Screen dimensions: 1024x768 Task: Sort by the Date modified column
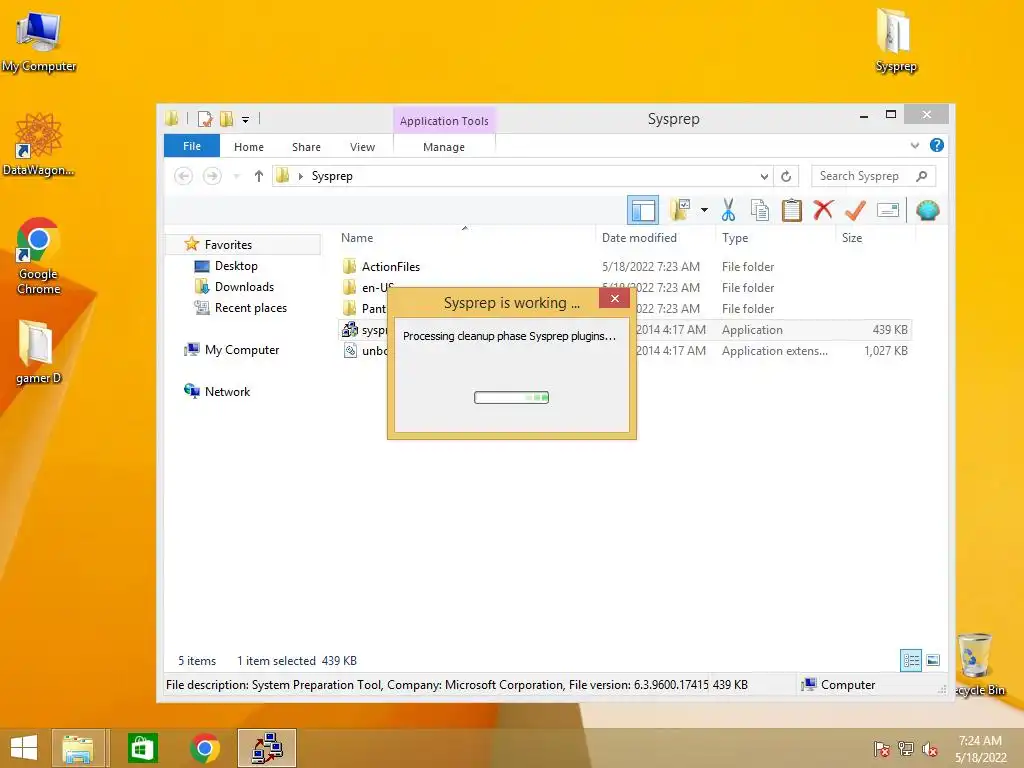click(x=639, y=238)
